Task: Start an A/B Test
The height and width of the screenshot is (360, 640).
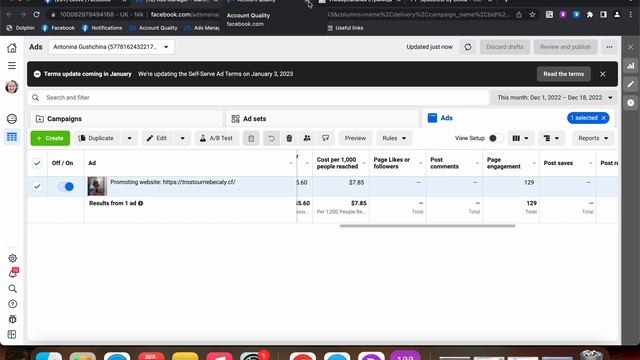Action: coord(216,138)
